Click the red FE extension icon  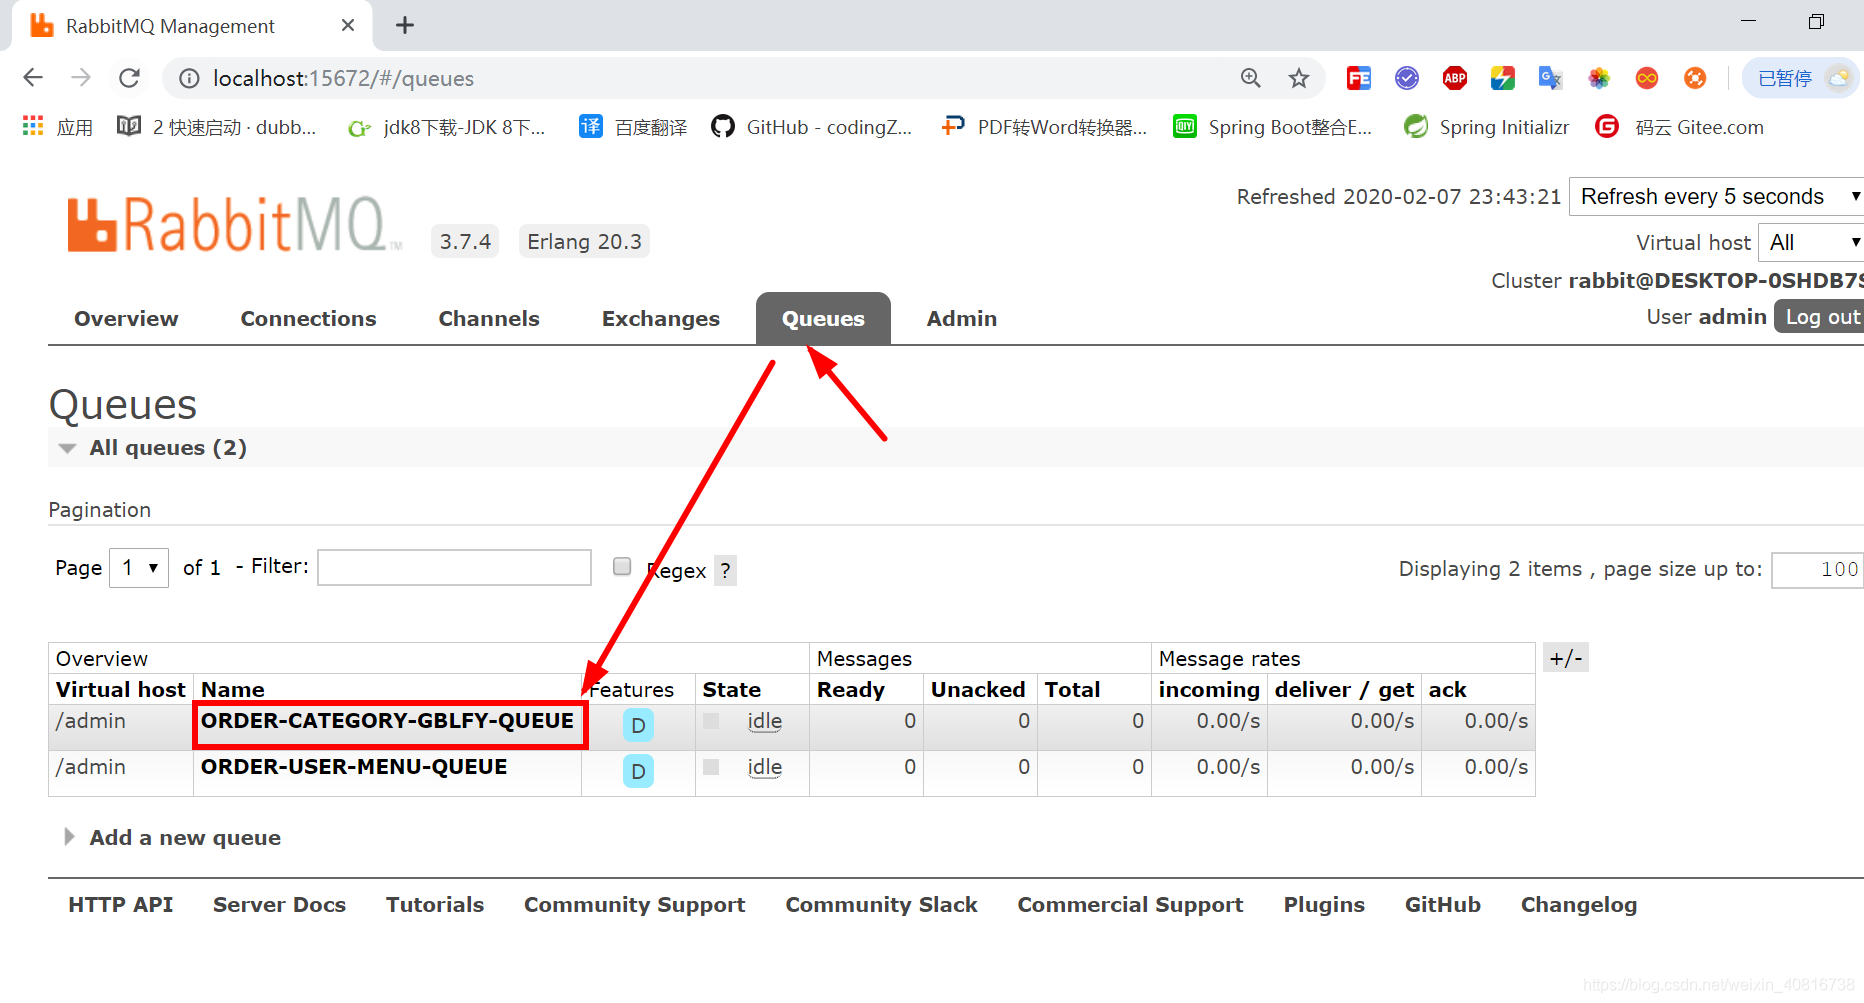coord(1359,78)
